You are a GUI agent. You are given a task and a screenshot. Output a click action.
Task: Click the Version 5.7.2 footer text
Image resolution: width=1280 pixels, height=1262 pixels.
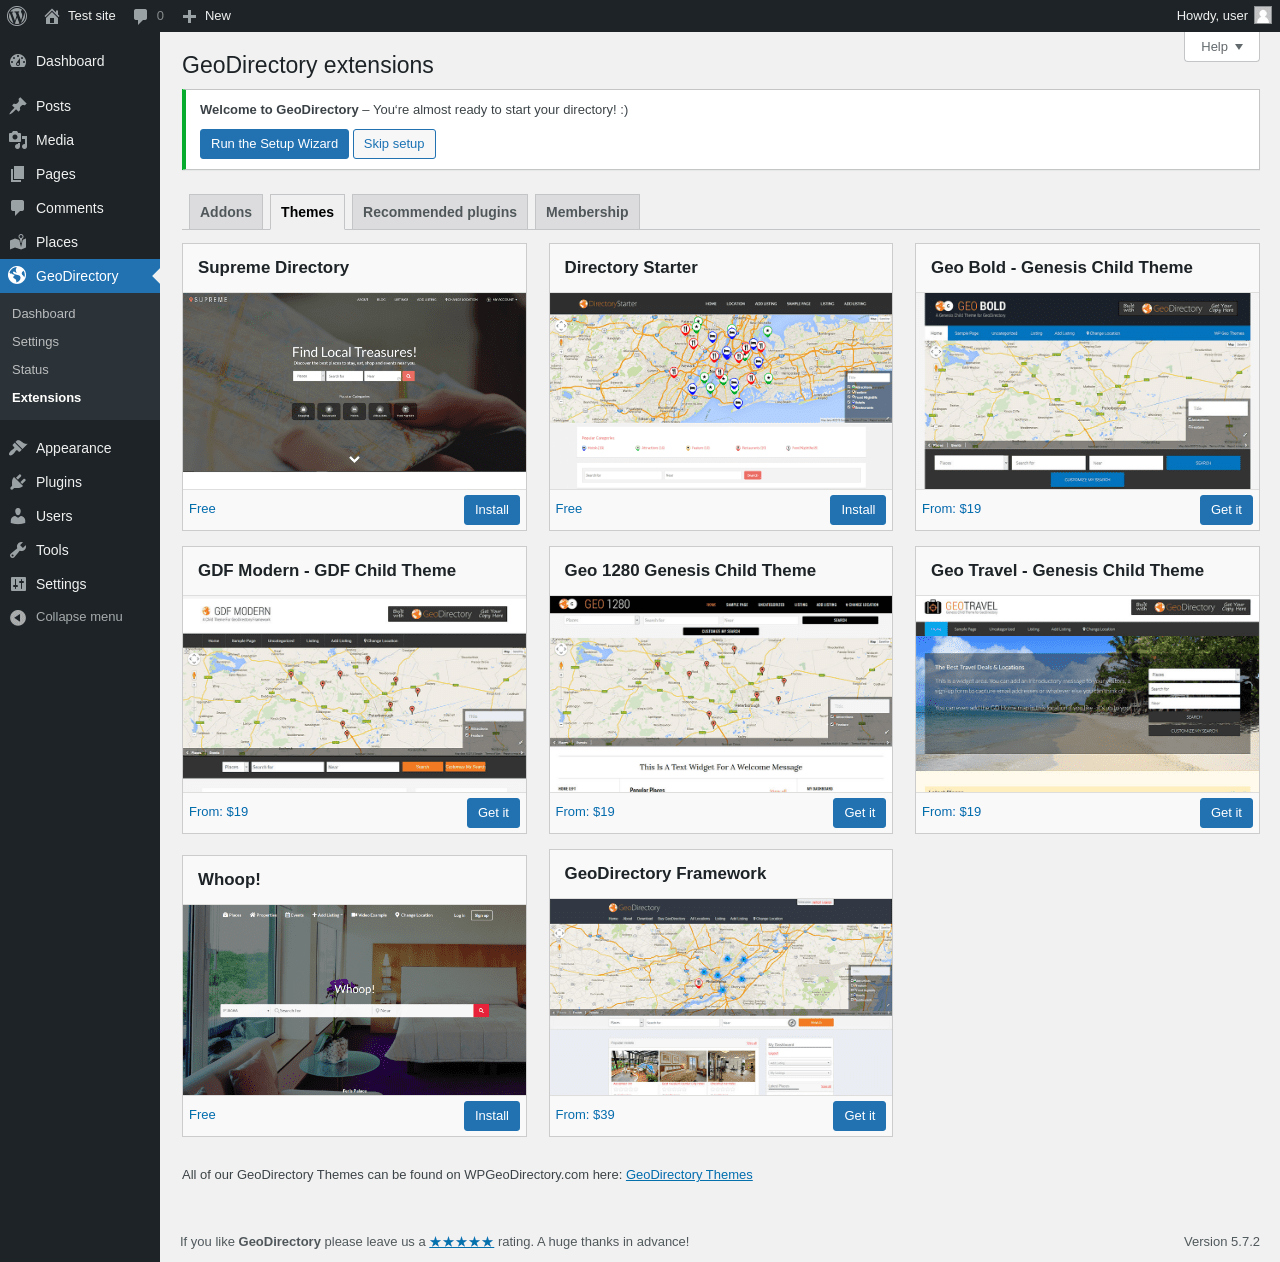1222,1242
